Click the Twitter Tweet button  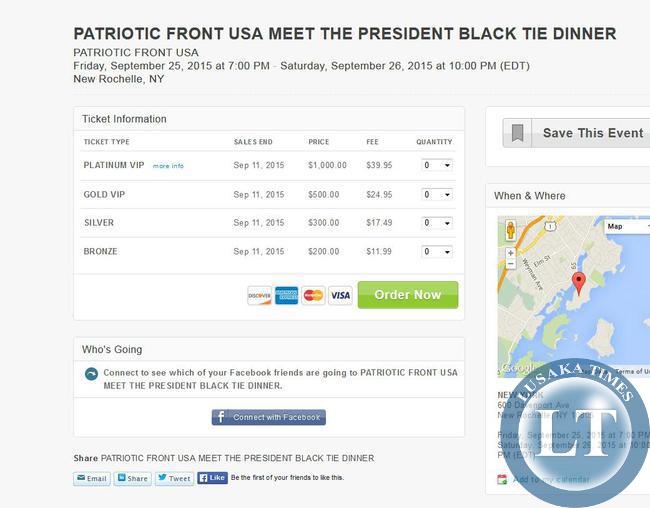[175, 479]
